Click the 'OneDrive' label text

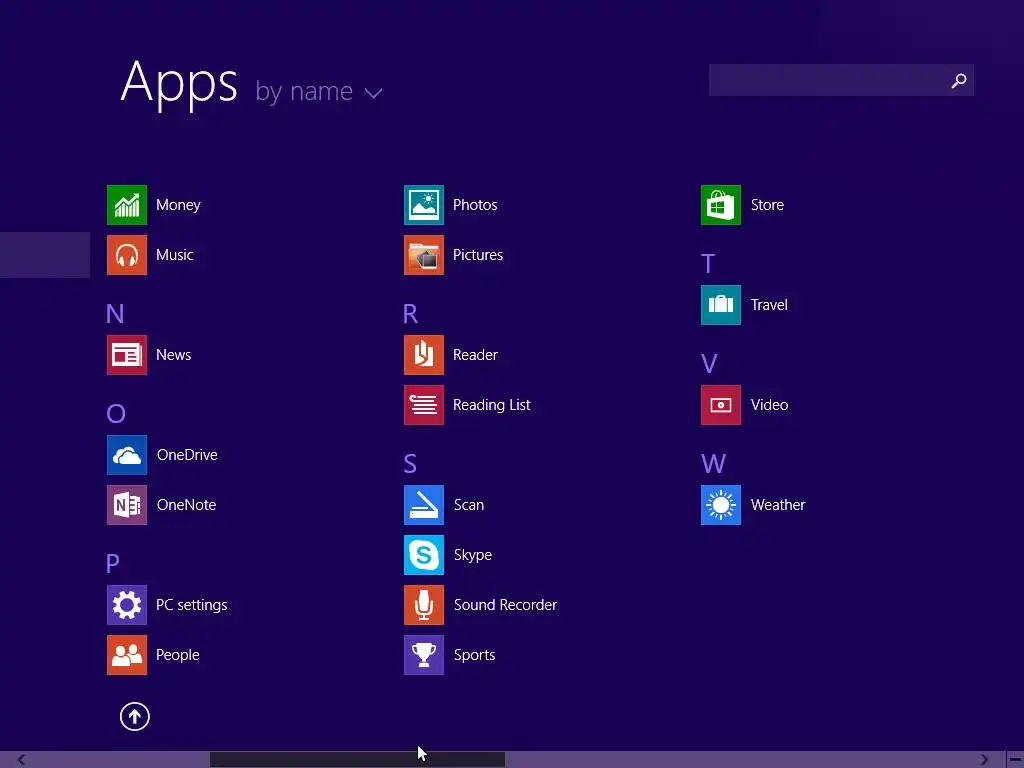[187, 455]
